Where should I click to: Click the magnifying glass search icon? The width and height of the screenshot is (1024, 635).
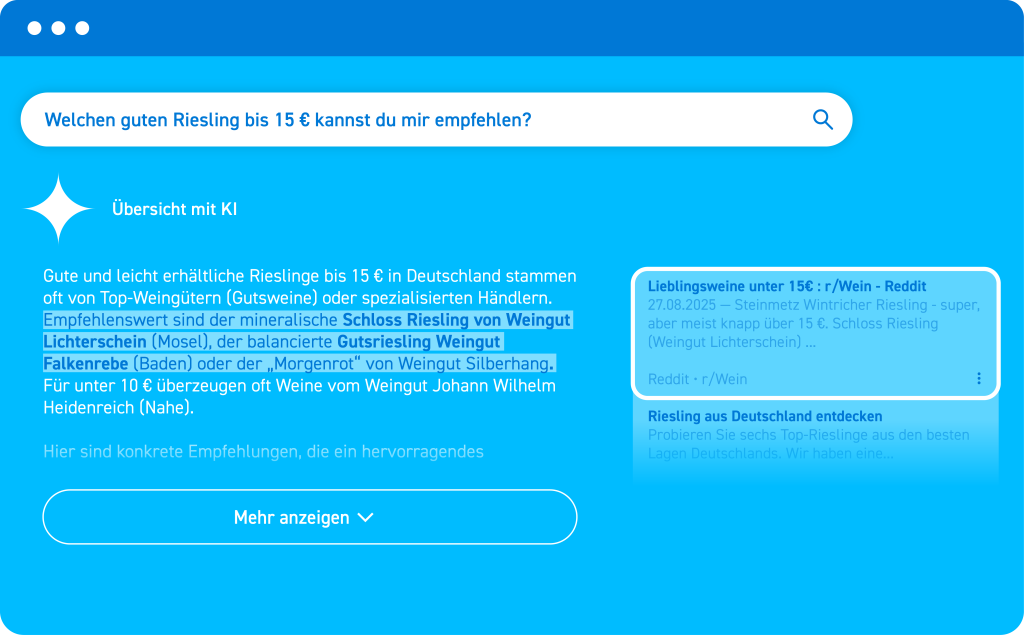pyautogui.click(x=822, y=120)
